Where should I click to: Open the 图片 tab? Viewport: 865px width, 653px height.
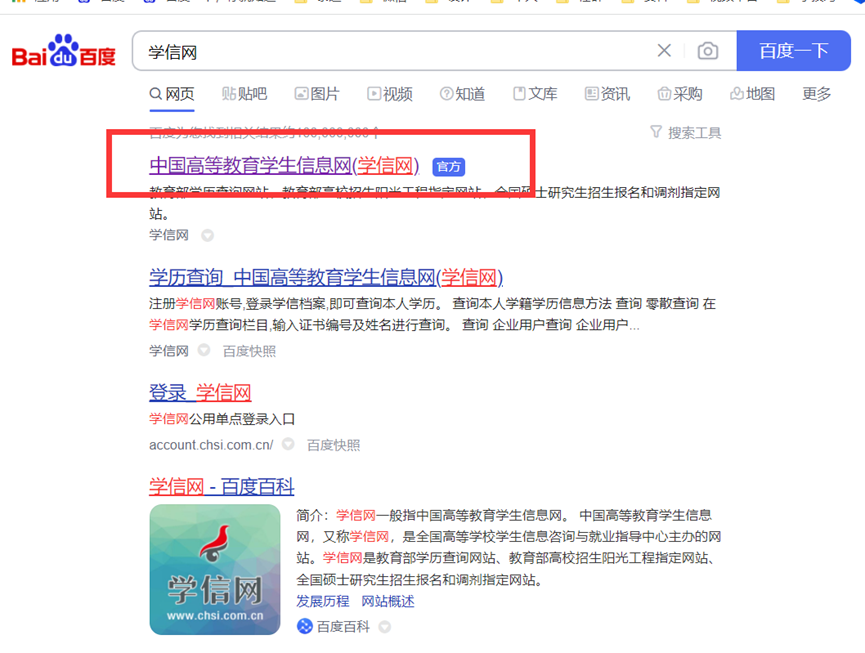pos(317,94)
